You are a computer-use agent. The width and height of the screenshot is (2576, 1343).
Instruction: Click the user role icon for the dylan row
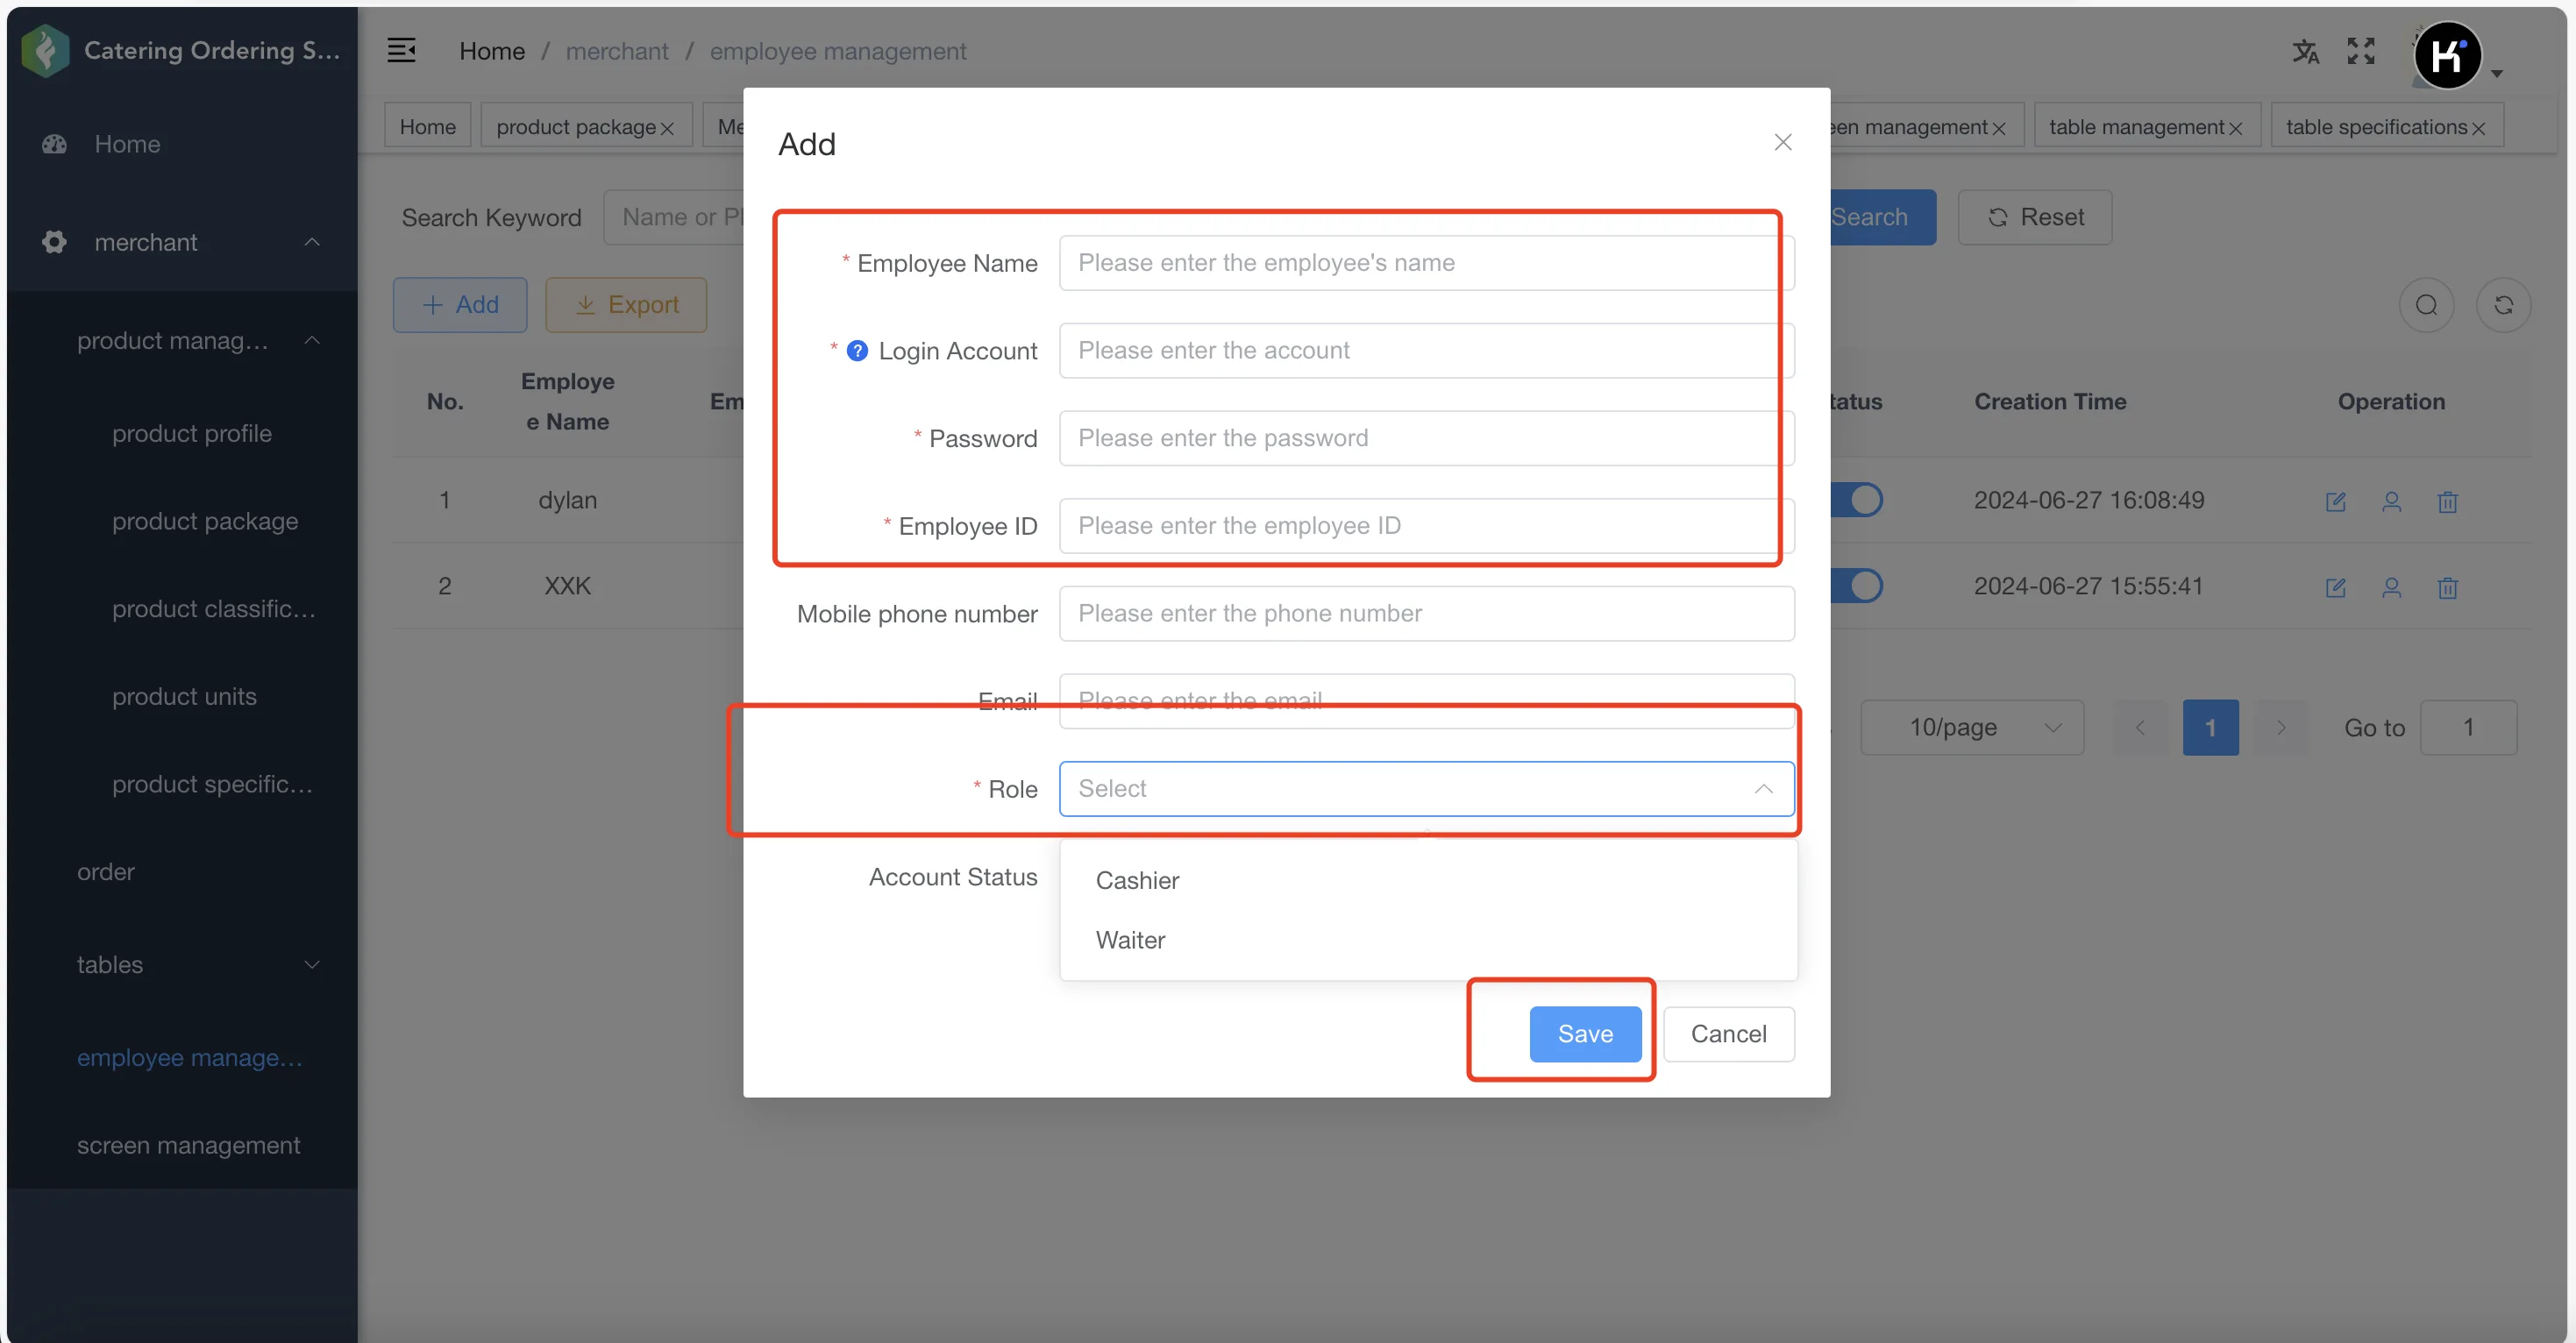2391,501
